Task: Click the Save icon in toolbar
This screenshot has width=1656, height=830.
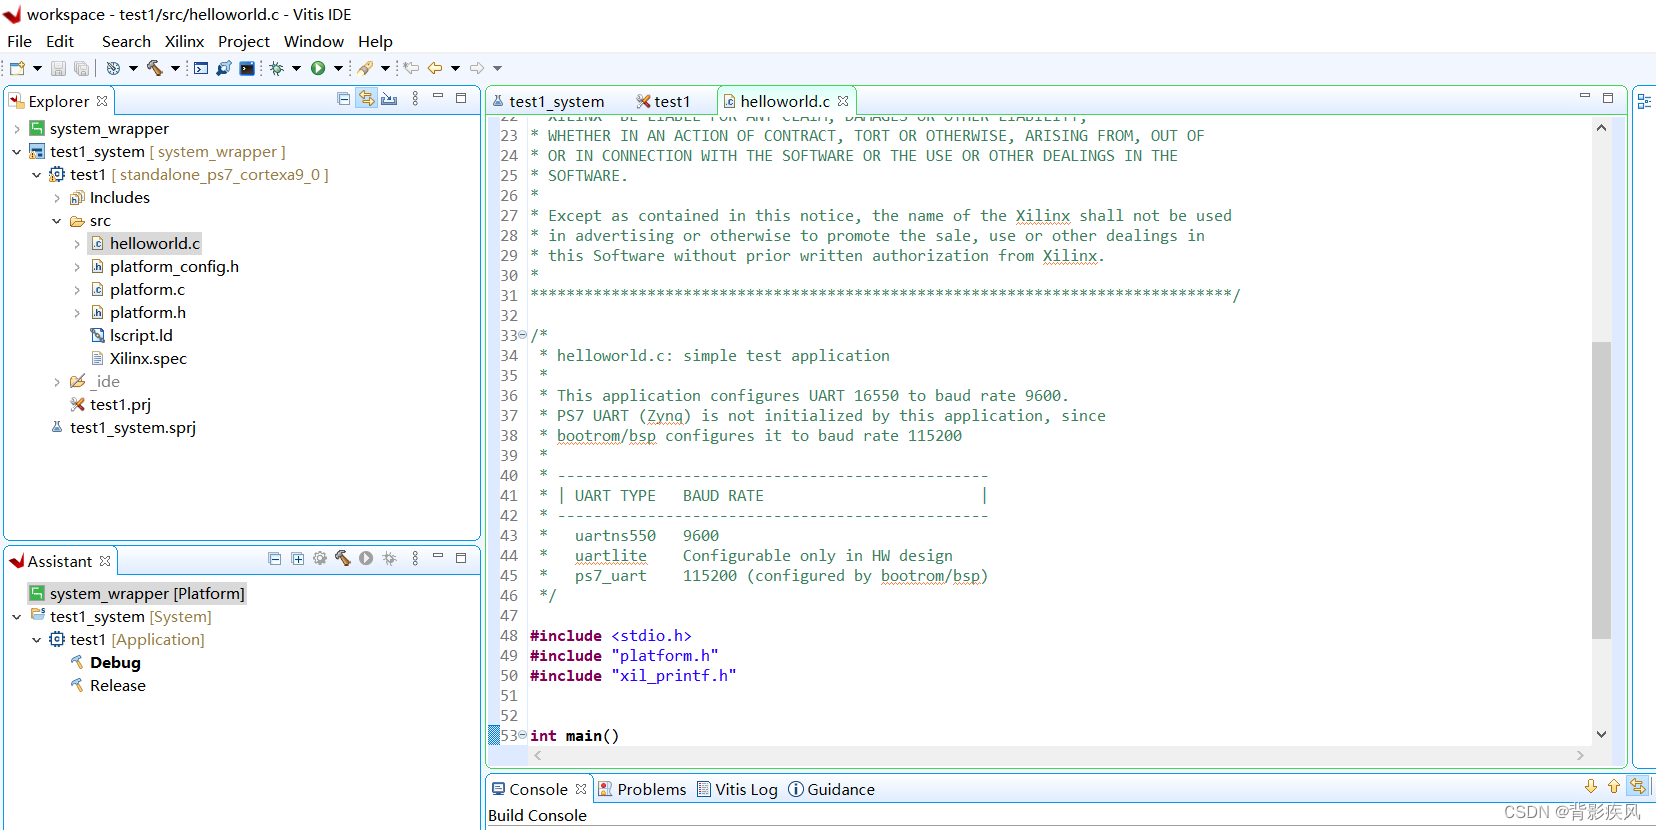Action: 58,68
